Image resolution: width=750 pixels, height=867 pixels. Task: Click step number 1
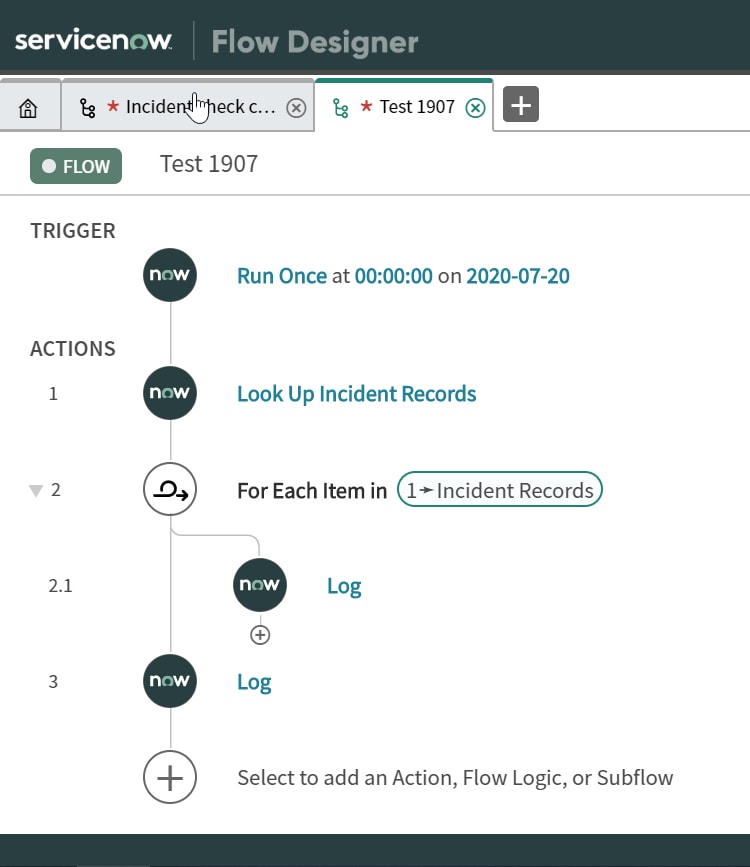click(x=53, y=394)
